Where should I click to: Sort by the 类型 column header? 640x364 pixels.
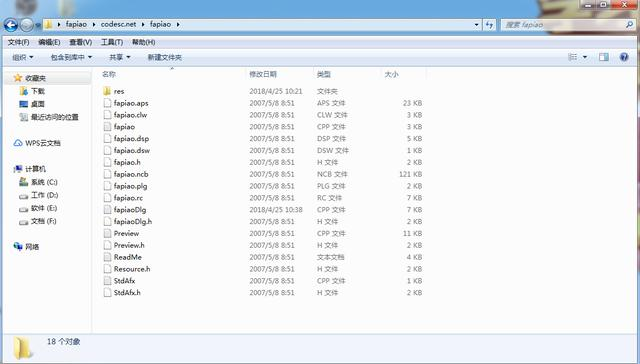(324, 74)
